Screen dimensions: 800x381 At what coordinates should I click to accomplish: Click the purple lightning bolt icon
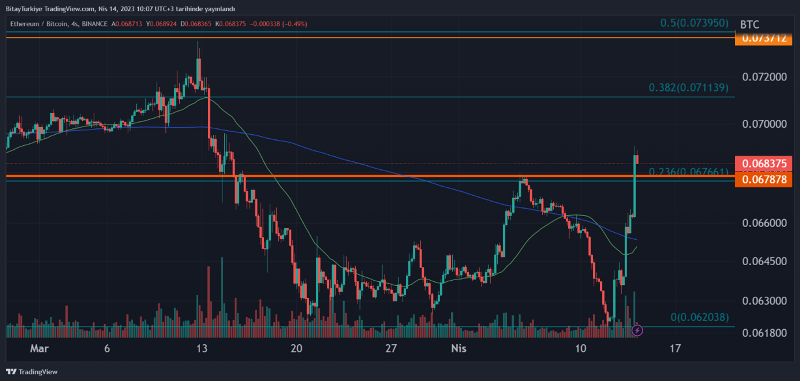[x=638, y=331]
